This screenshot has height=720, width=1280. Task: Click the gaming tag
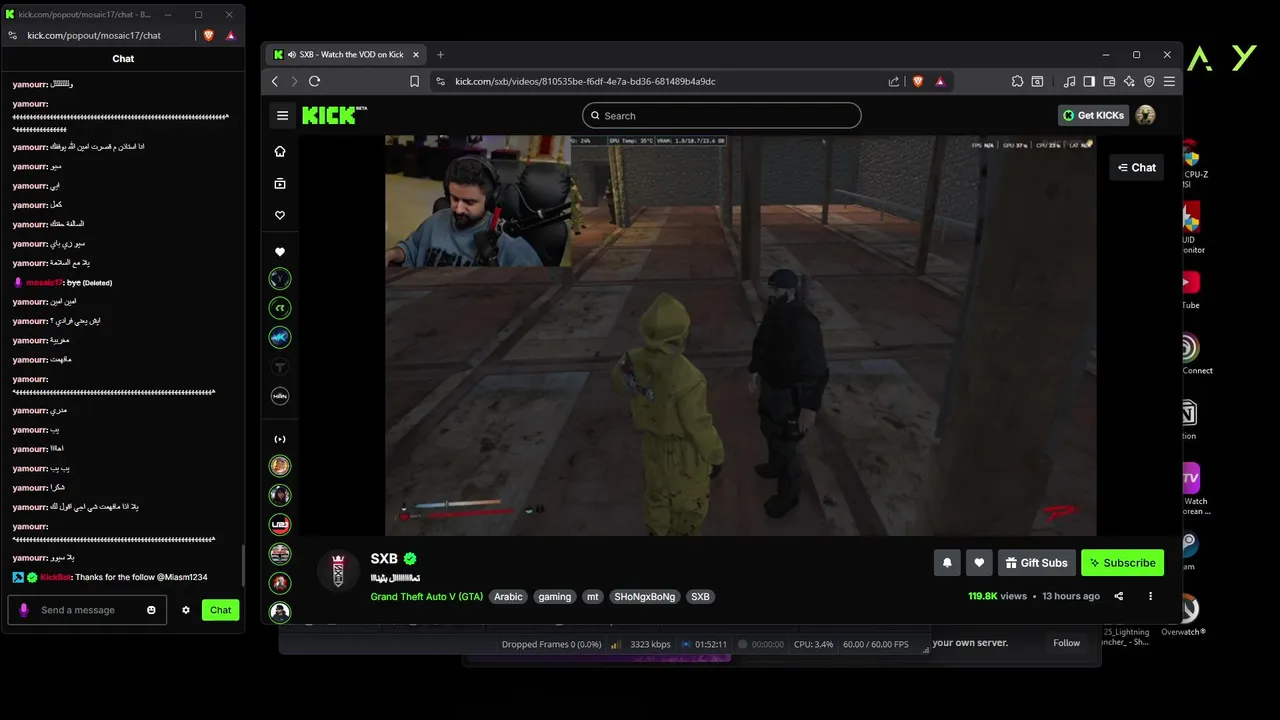554,597
